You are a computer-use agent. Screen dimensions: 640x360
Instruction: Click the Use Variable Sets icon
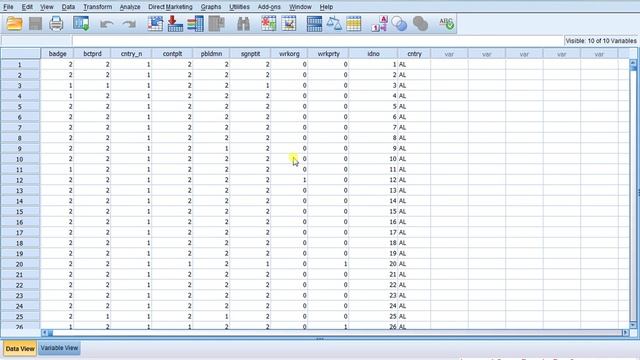400,24
